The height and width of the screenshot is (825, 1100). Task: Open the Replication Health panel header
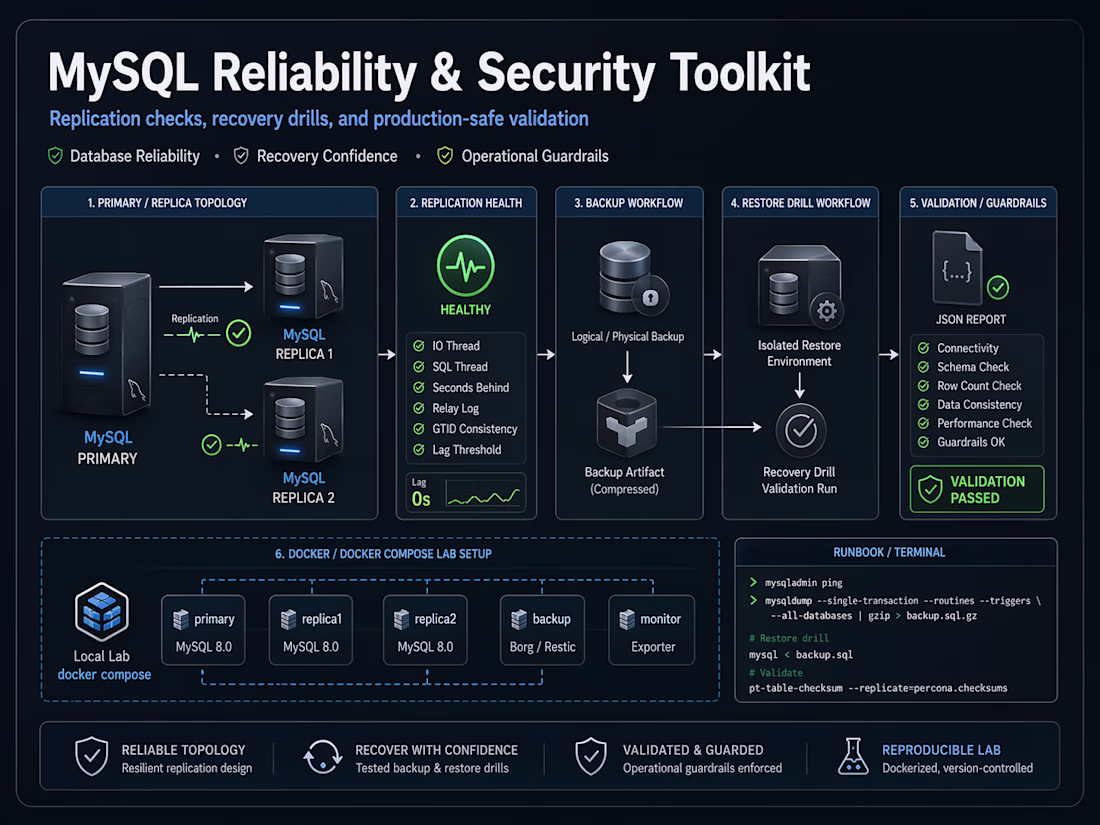(x=467, y=203)
